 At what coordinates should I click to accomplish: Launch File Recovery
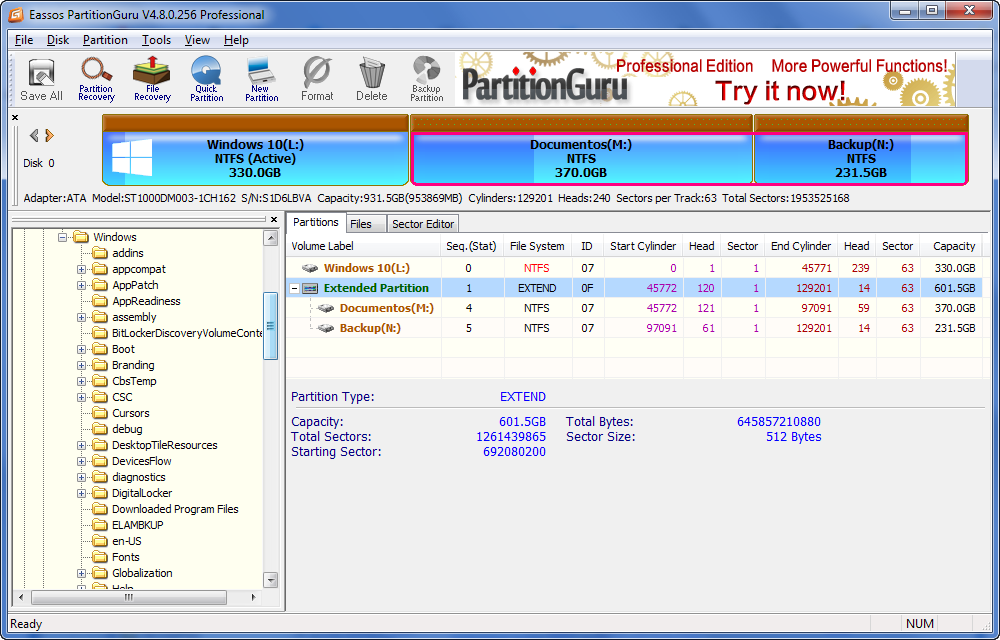(151, 78)
